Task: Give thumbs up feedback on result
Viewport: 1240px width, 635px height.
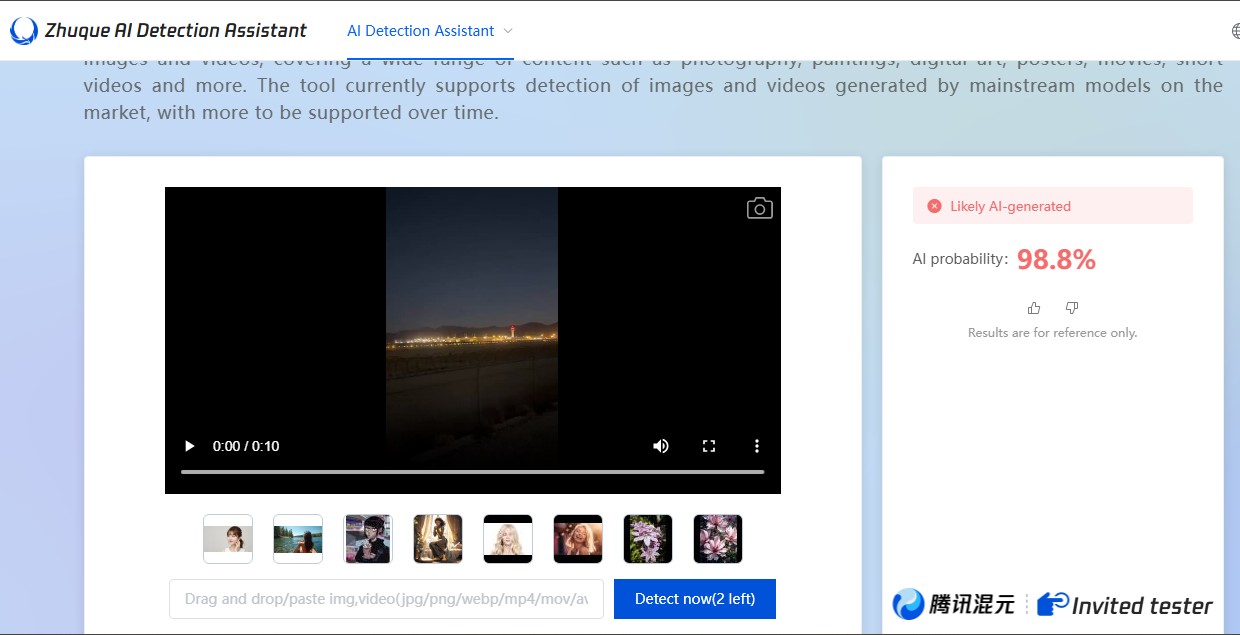Action: 1034,308
